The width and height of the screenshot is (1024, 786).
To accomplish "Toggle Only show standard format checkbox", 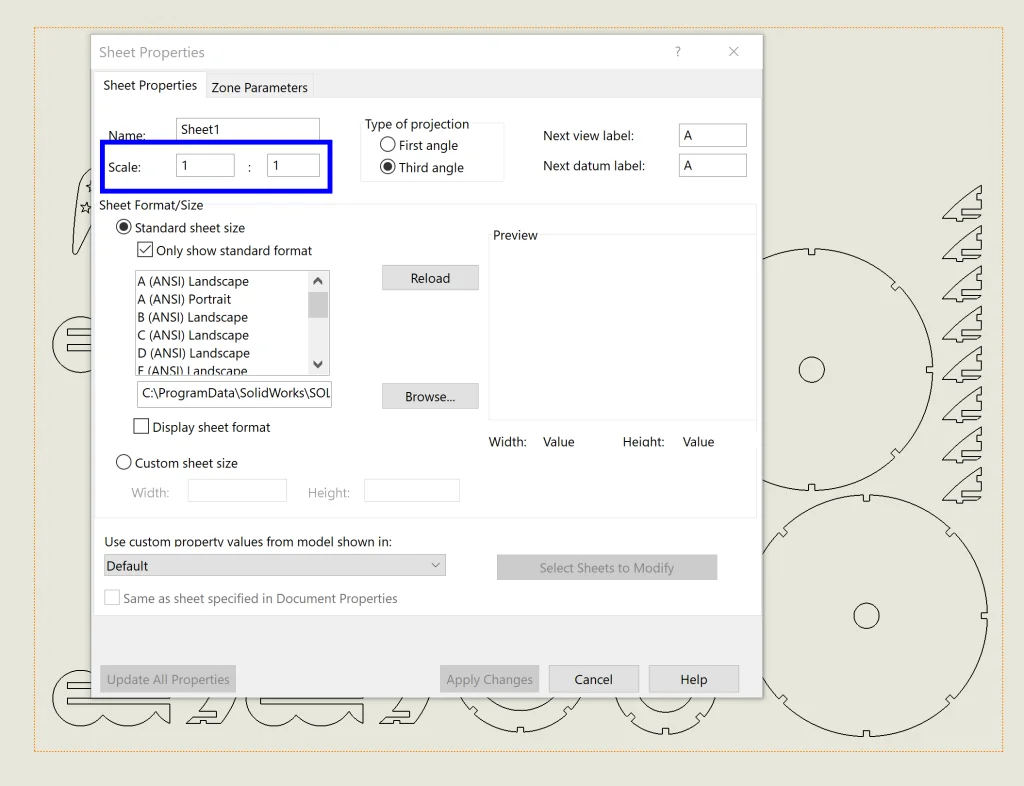I will (x=145, y=250).
